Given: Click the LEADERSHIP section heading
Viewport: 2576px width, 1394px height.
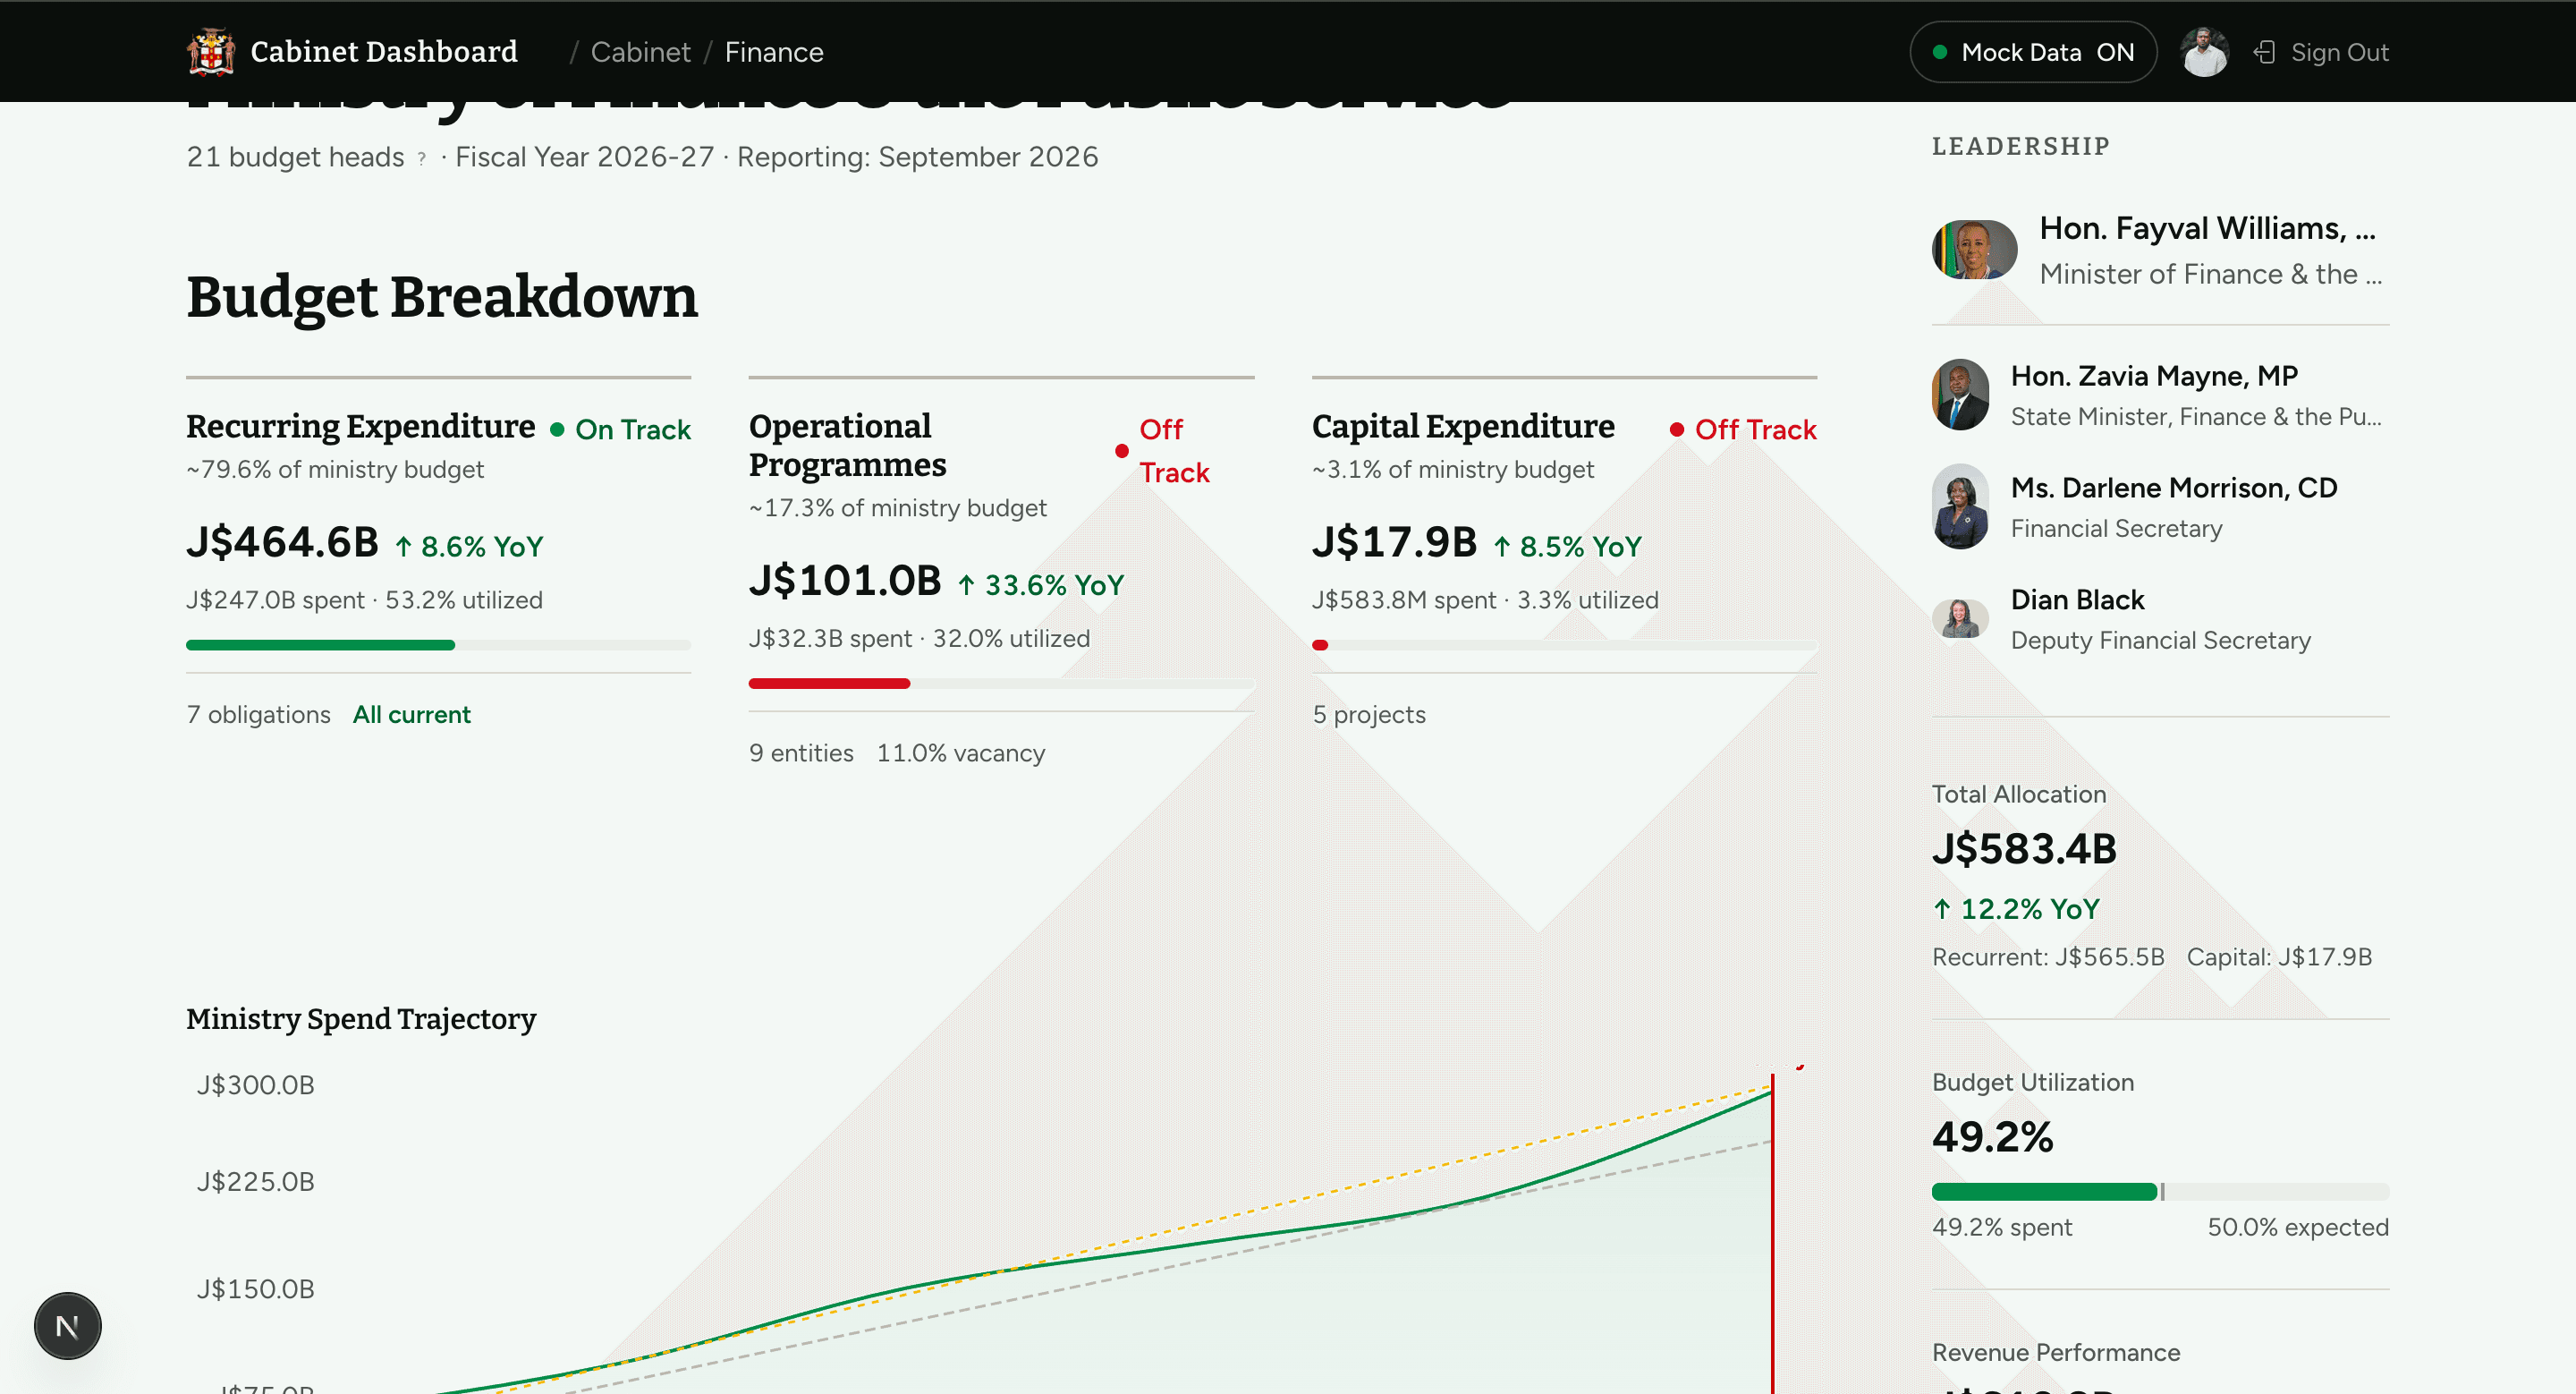Looking at the screenshot, I should click(x=2021, y=146).
